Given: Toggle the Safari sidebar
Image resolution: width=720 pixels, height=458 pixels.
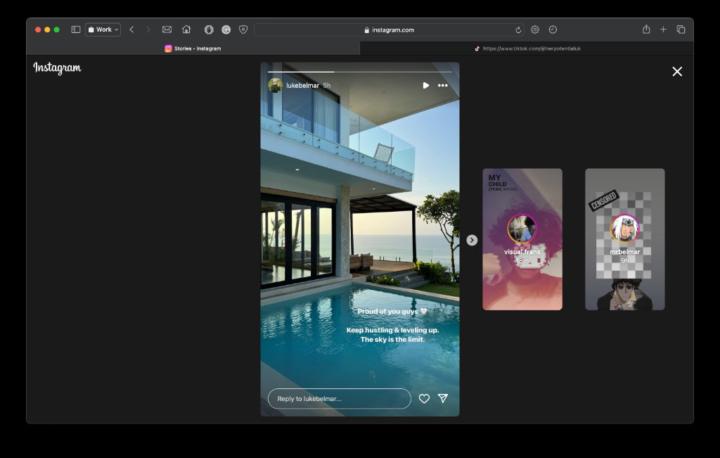Looking at the screenshot, I should [x=76, y=29].
